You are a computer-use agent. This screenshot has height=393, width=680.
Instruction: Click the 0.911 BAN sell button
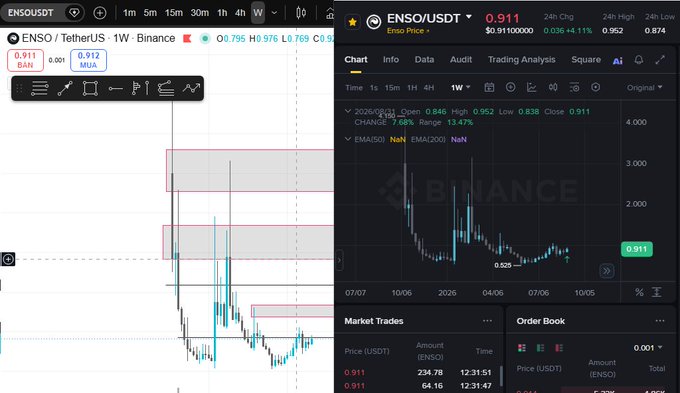pyautogui.click(x=25, y=60)
